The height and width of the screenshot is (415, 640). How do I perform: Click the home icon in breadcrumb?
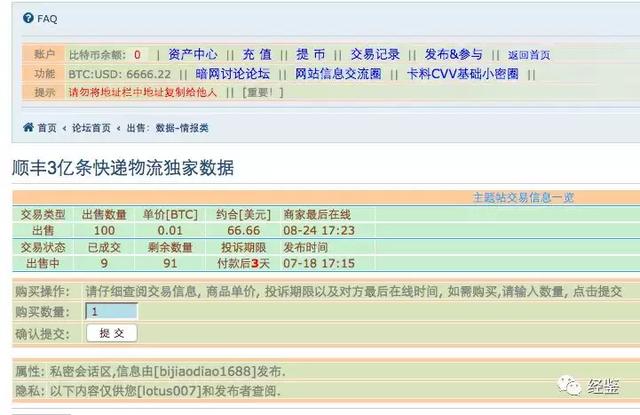tap(28, 127)
